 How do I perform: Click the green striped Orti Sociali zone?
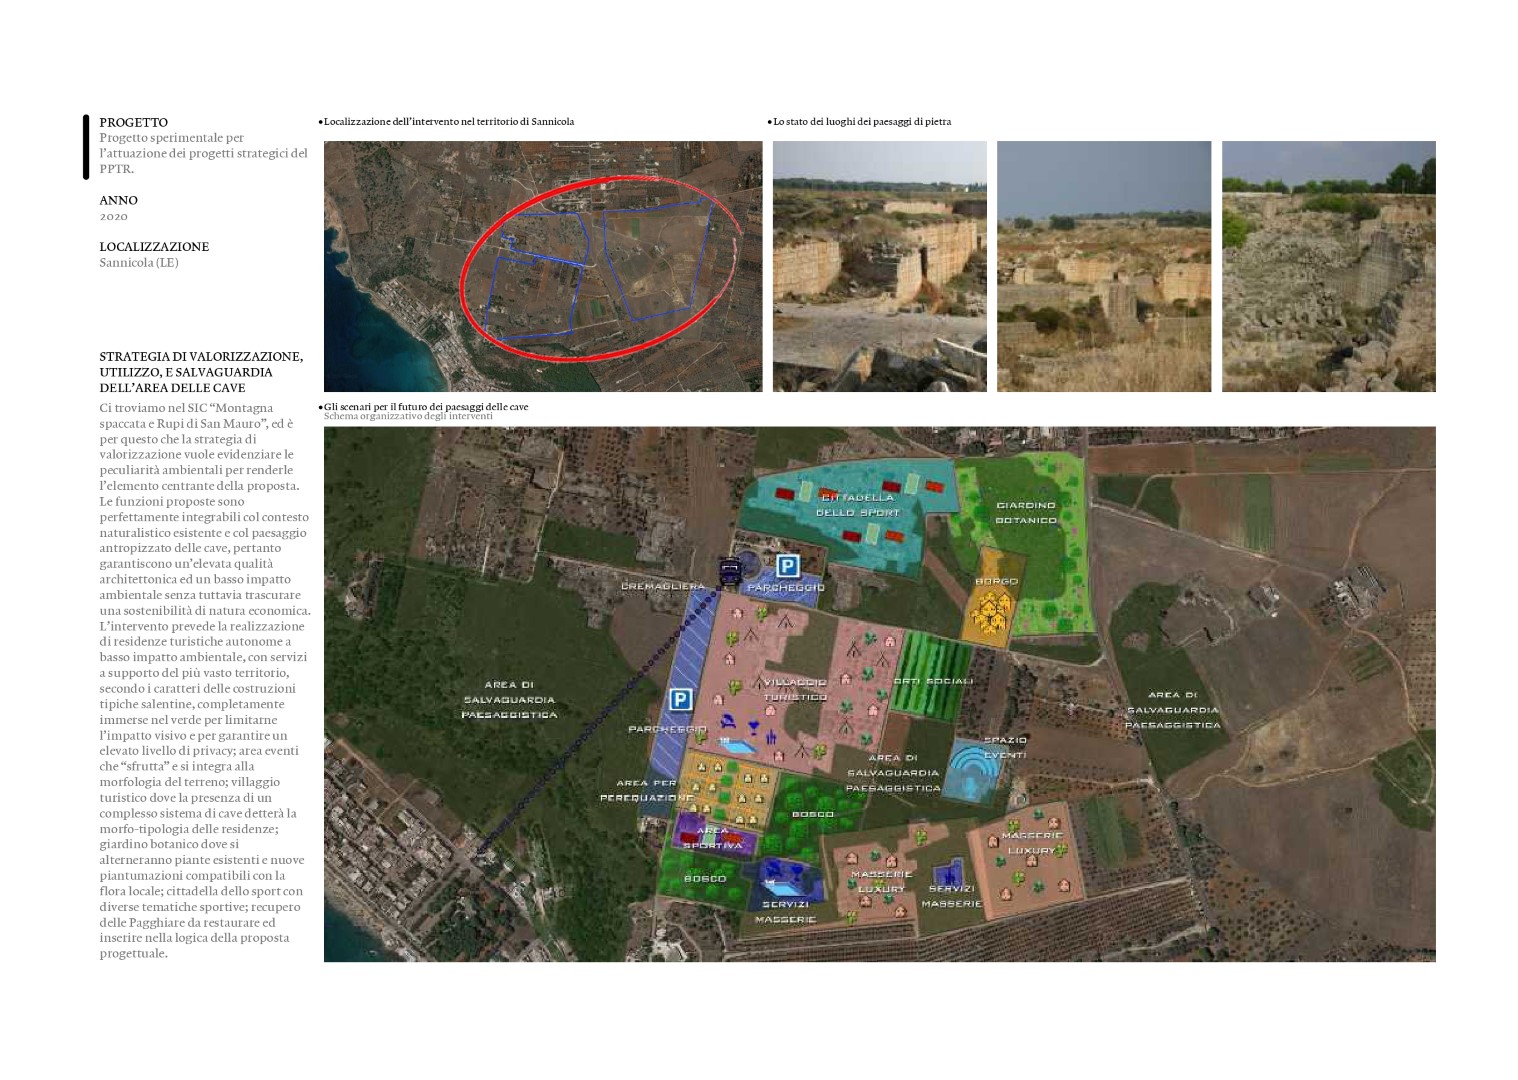(x=931, y=675)
